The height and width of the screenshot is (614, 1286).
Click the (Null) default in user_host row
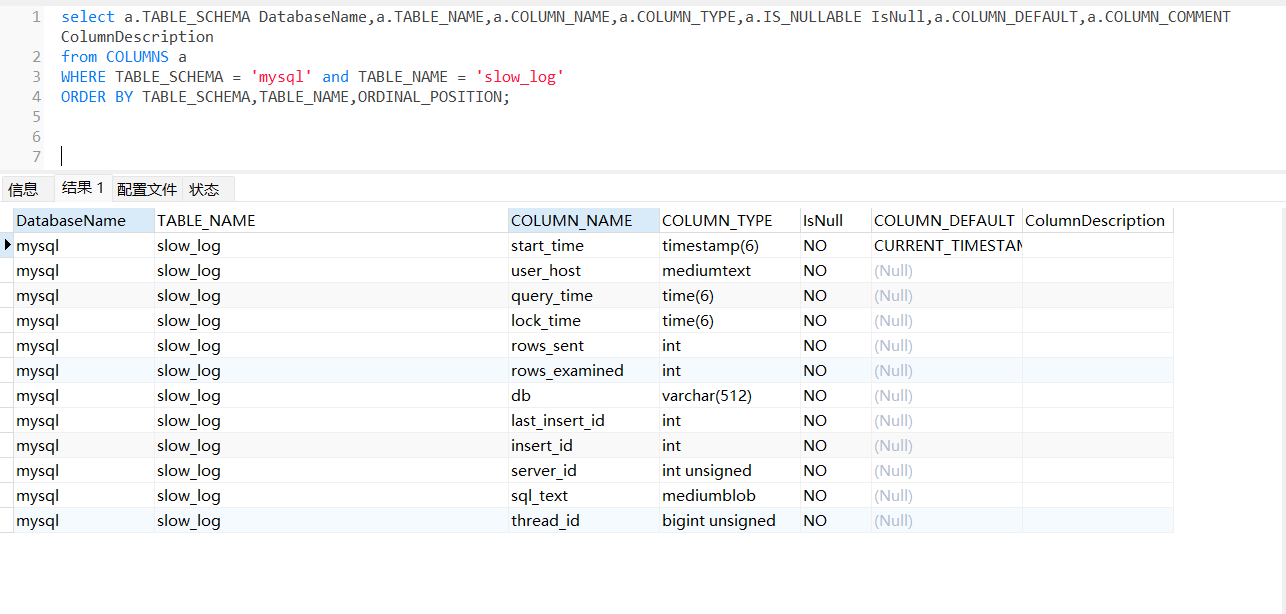pos(947,271)
